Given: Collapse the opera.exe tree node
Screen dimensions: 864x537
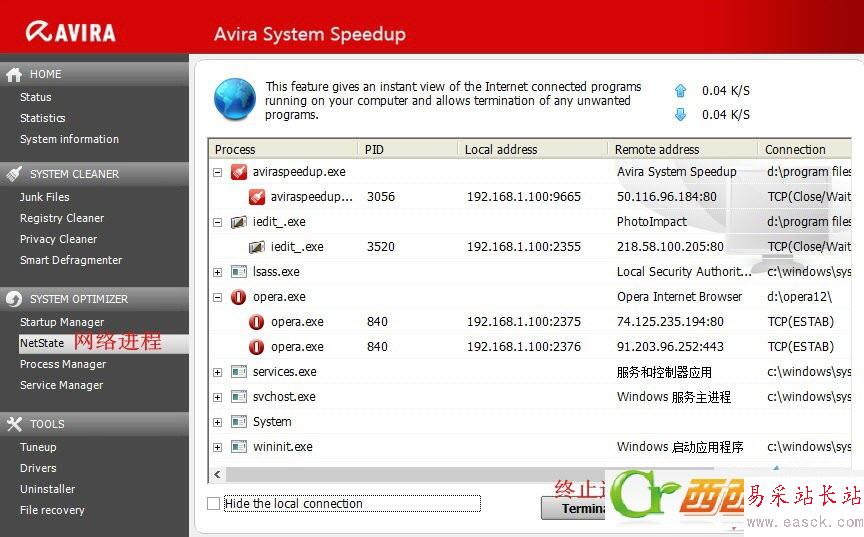Looking at the screenshot, I should pyautogui.click(x=218, y=297).
